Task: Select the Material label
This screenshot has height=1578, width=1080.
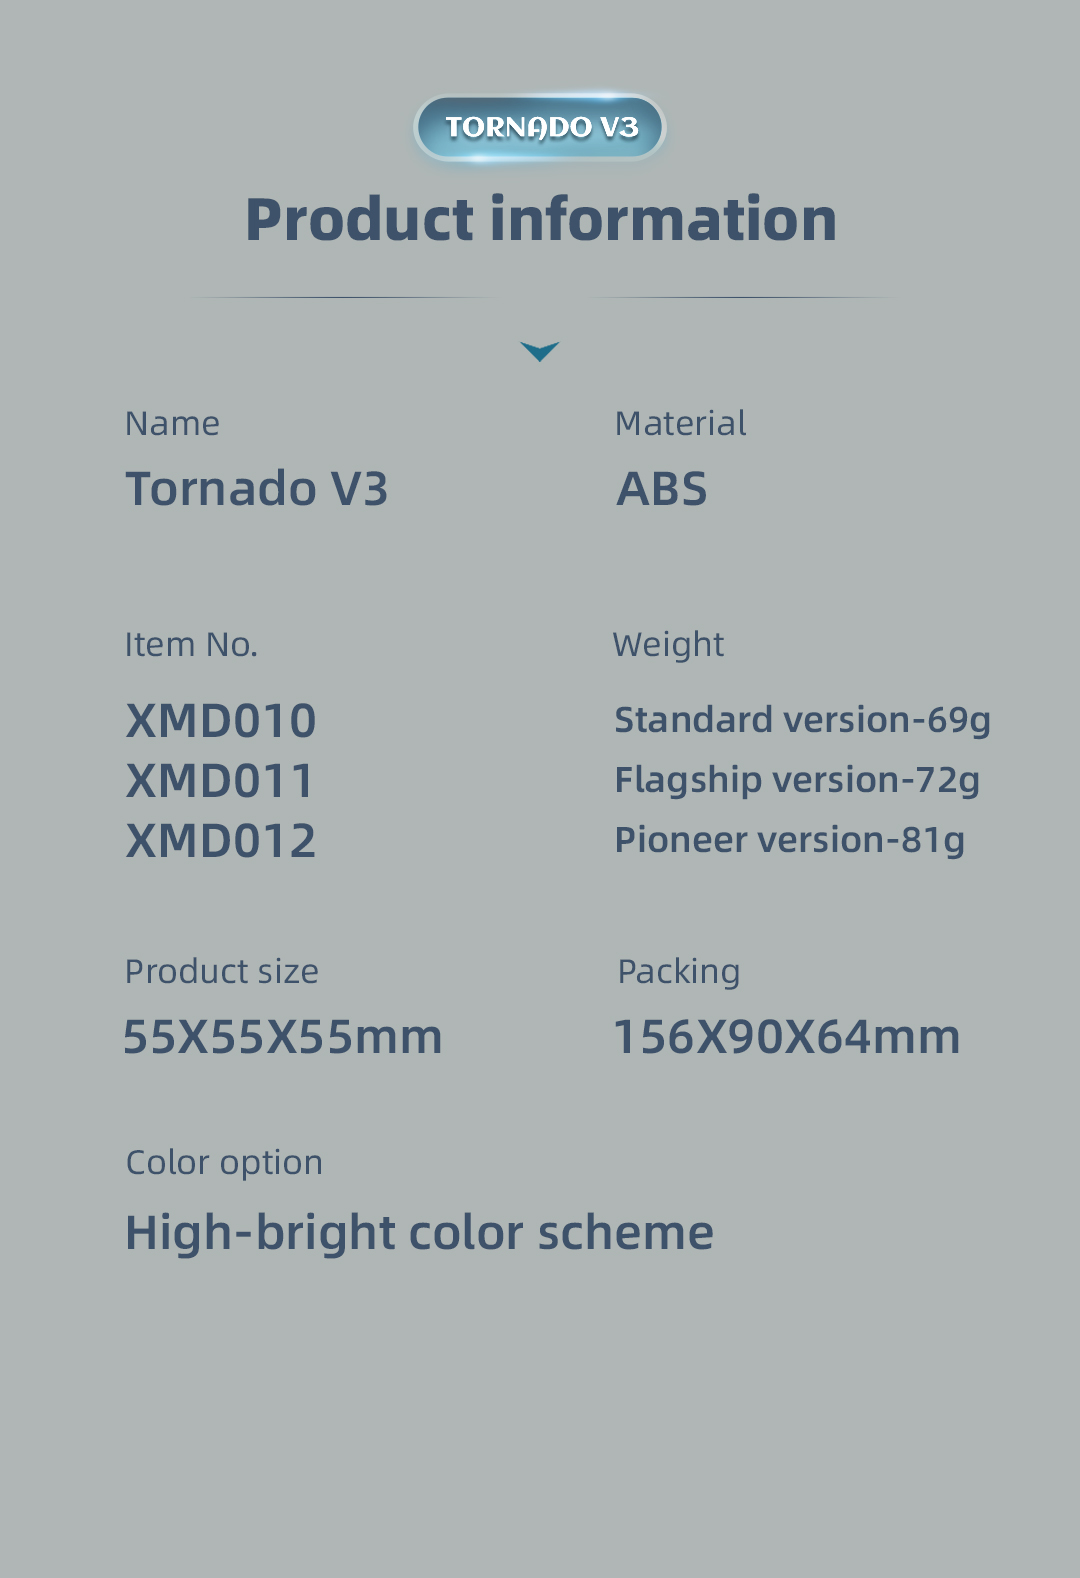Action: [x=680, y=424]
